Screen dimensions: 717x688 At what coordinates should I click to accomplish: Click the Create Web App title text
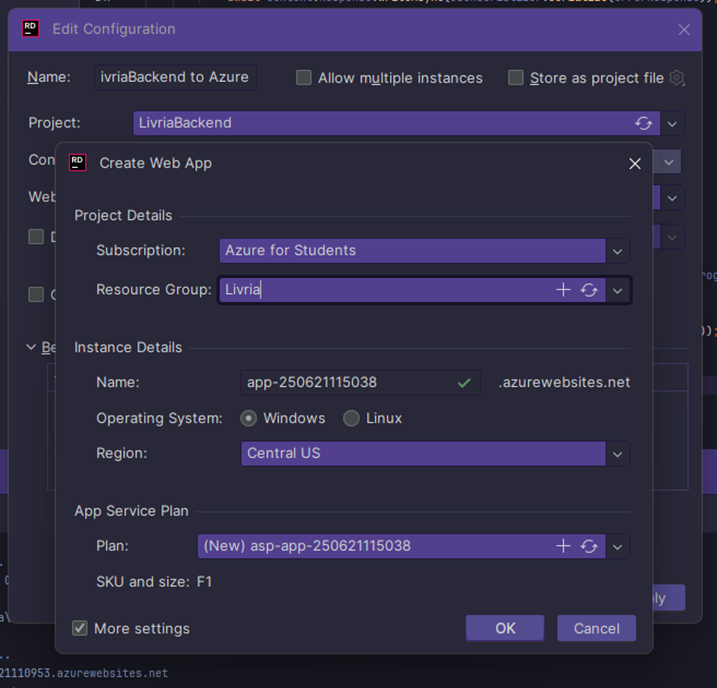[155, 163]
